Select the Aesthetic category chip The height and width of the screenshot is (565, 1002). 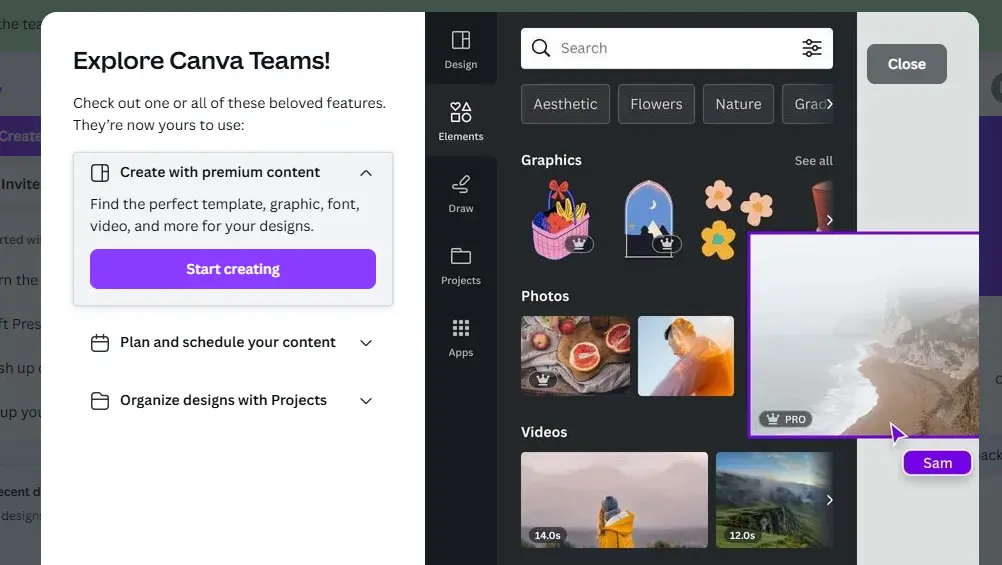[x=565, y=104]
